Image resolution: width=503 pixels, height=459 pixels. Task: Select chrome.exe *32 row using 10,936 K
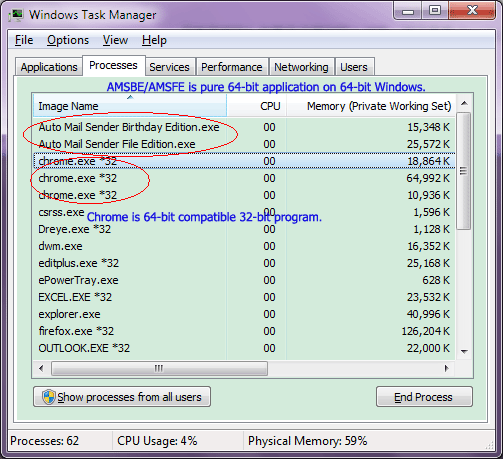click(x=244, y=195)
